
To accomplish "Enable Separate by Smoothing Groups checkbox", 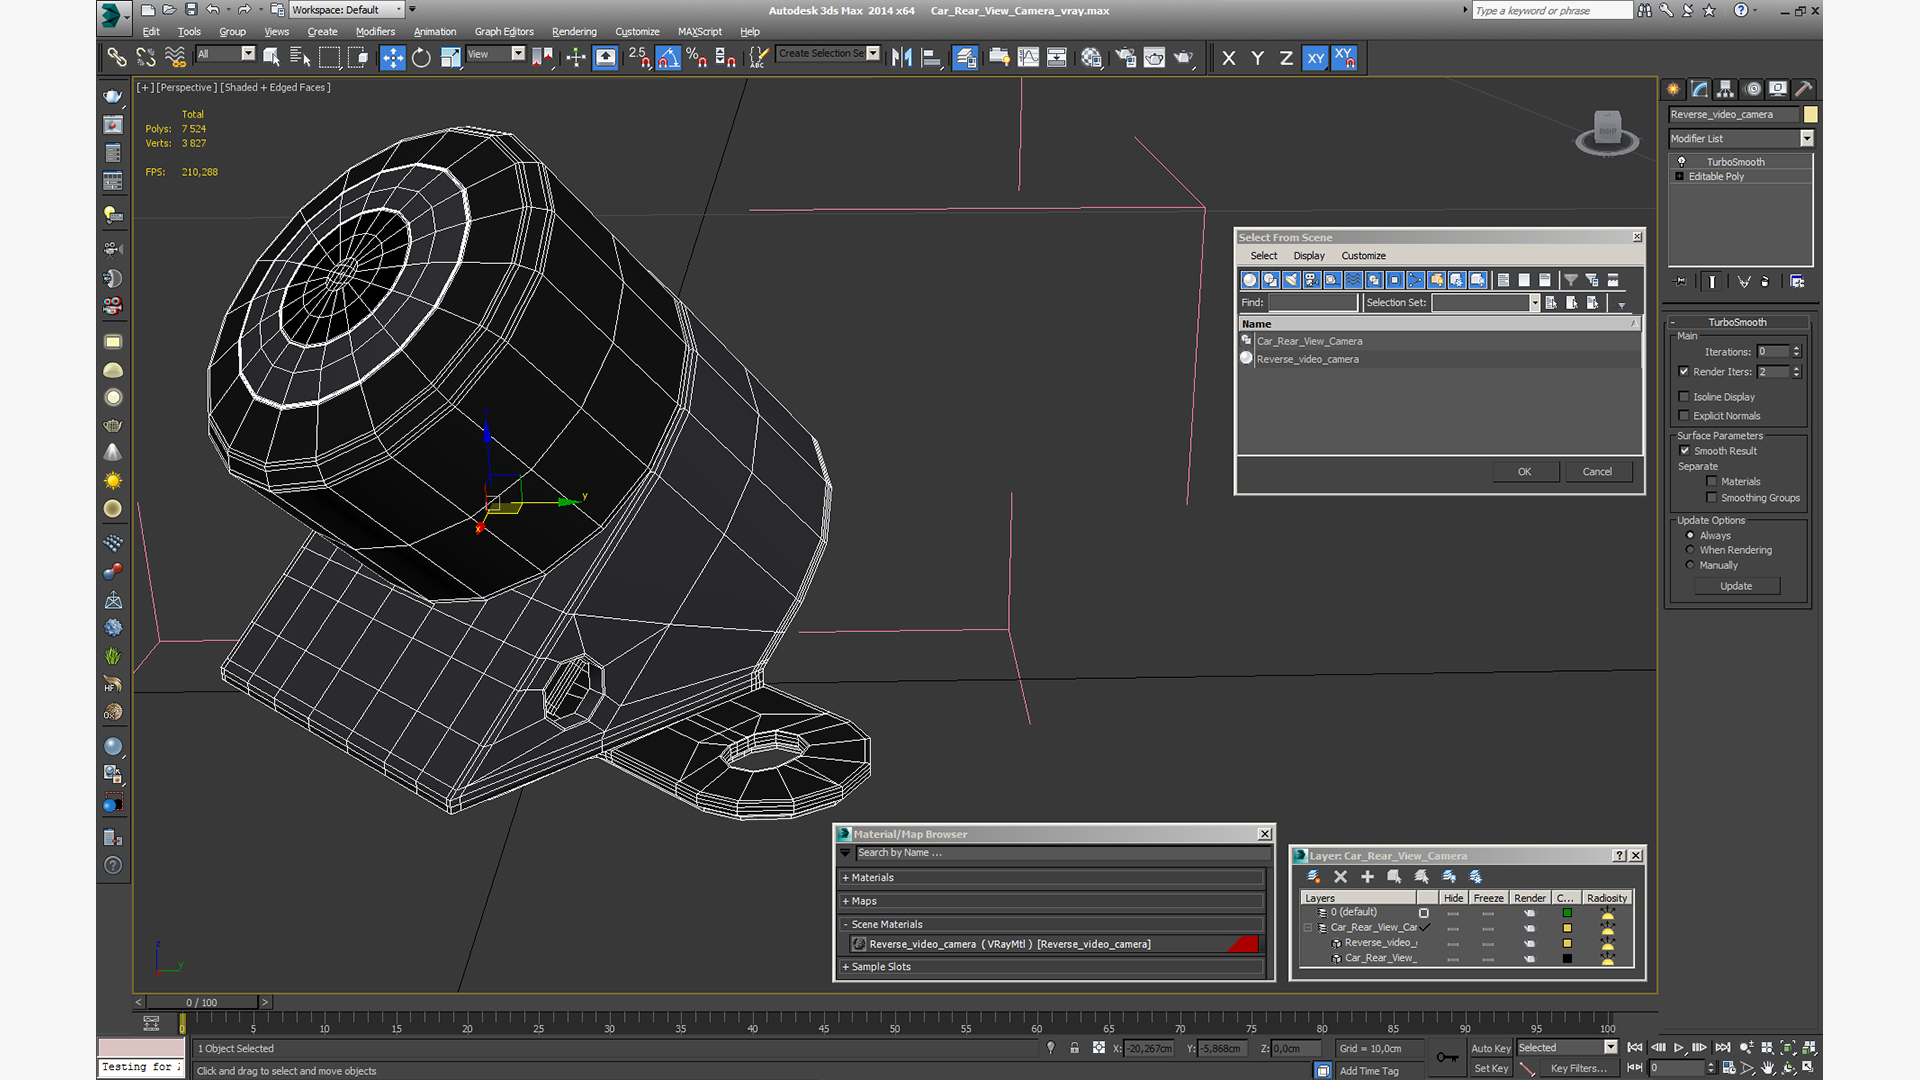I will [1712, 498].
